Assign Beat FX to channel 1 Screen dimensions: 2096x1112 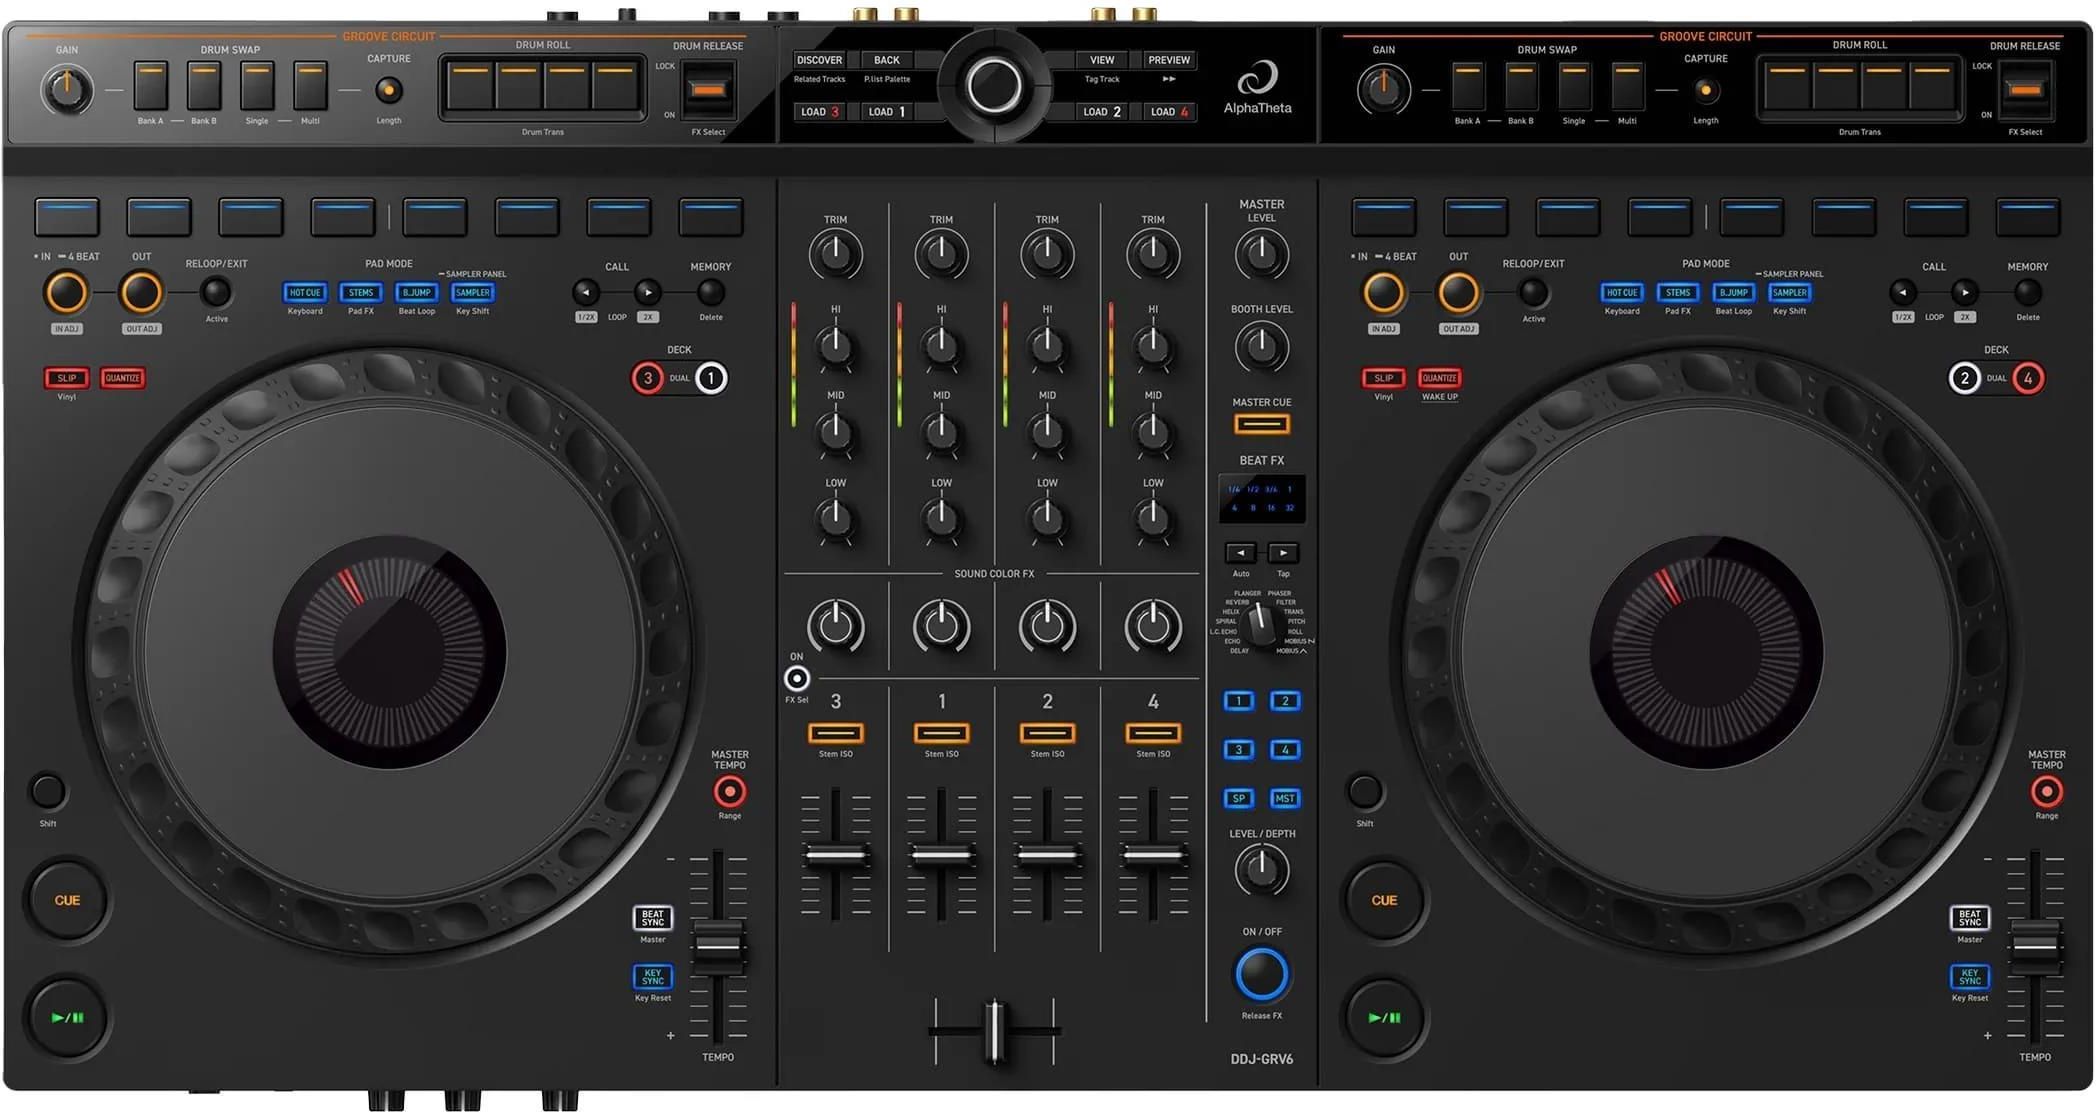[x=1239, y=701]
